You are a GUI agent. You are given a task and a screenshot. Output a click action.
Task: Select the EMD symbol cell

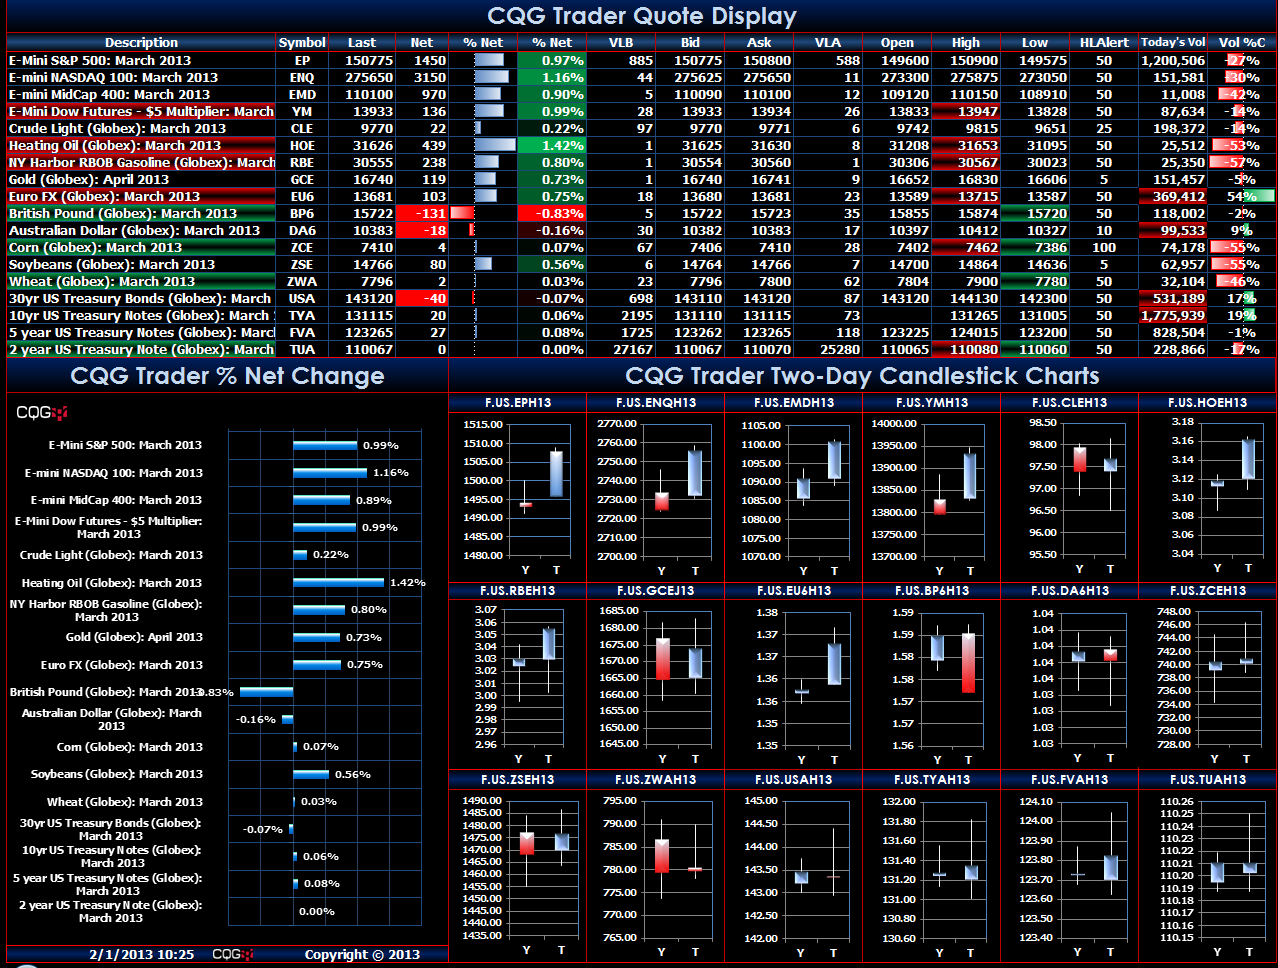pos(302,94)
